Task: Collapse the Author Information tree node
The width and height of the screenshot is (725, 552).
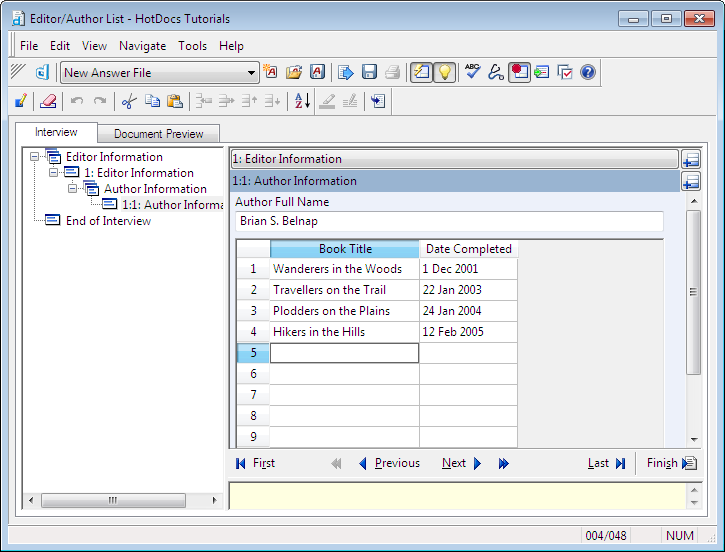Action: [73, 189]
